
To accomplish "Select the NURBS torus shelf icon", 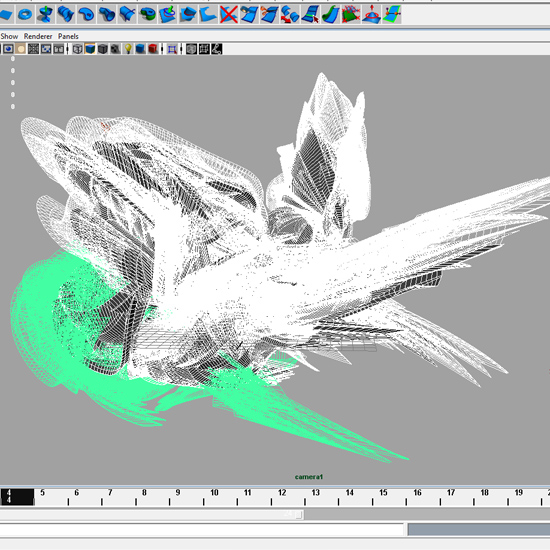I will click(x=25, y=14).
